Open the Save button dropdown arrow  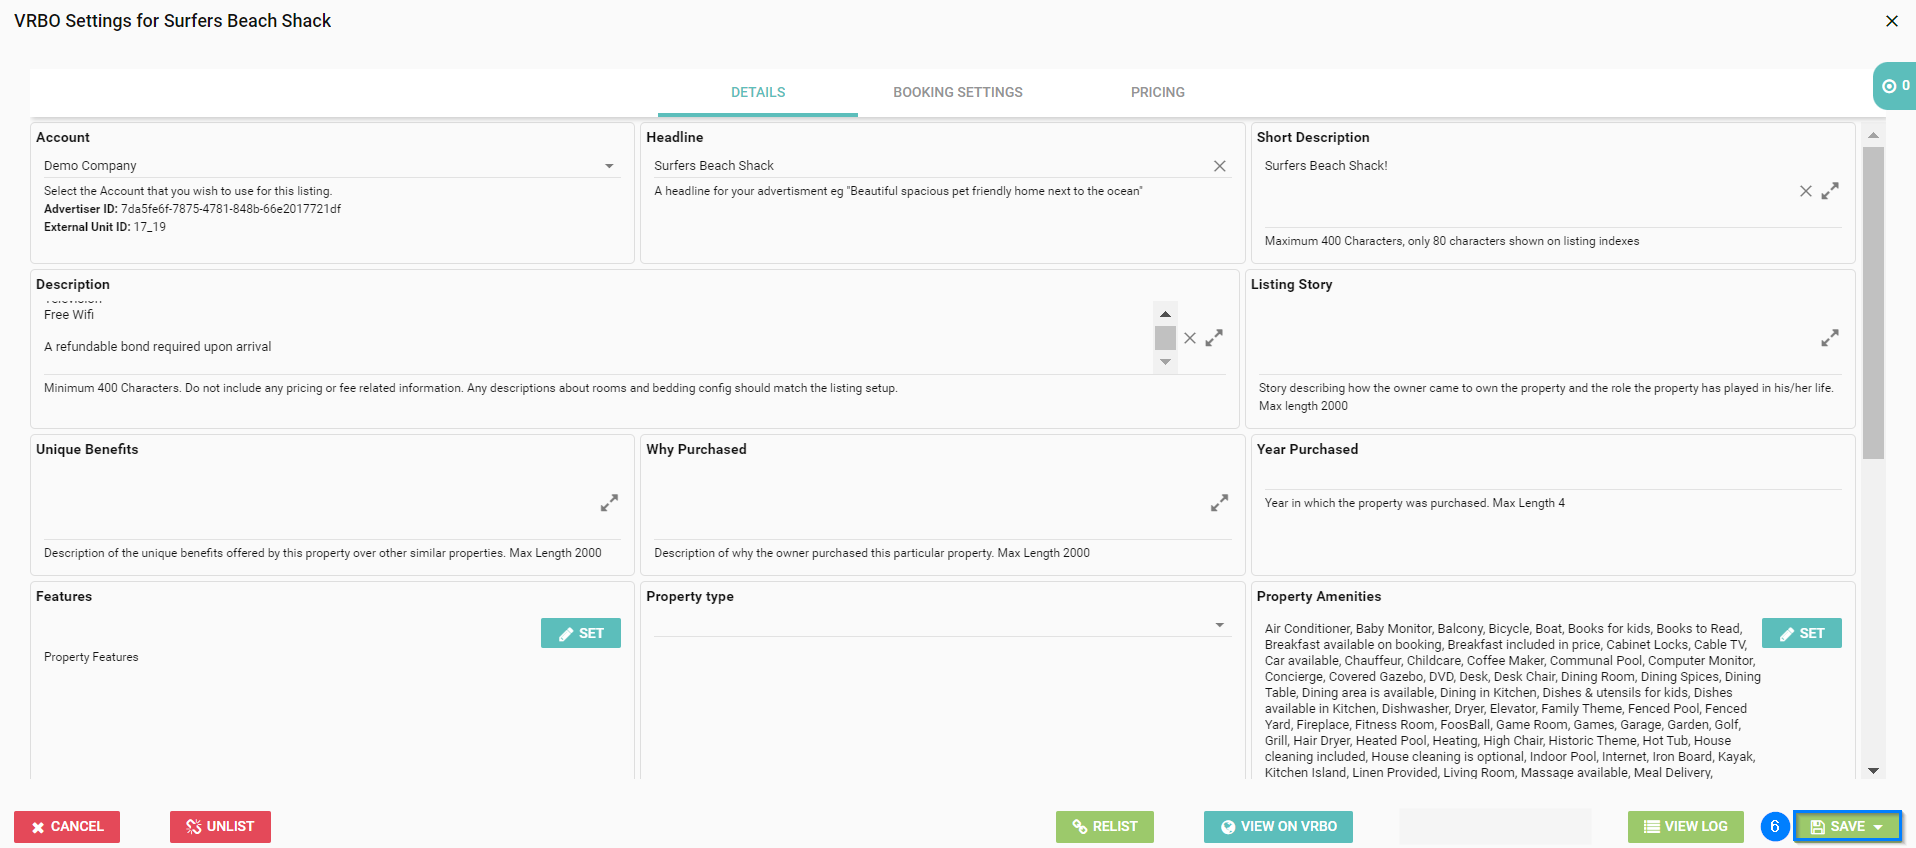pyautogui.click(x=1879, y=827)
